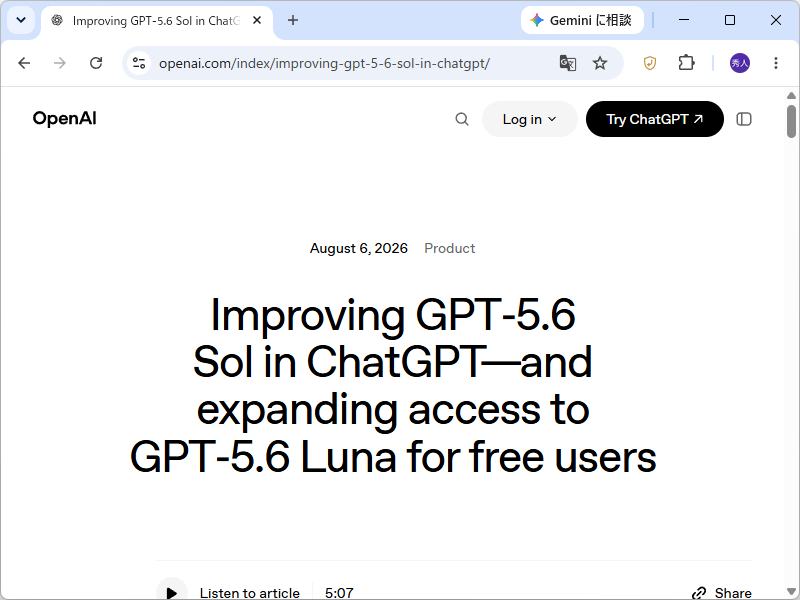Viewport: 800px width, 600px height.
Task: Click the August 6, 2026 date text
Action: (x=359, y=248)
